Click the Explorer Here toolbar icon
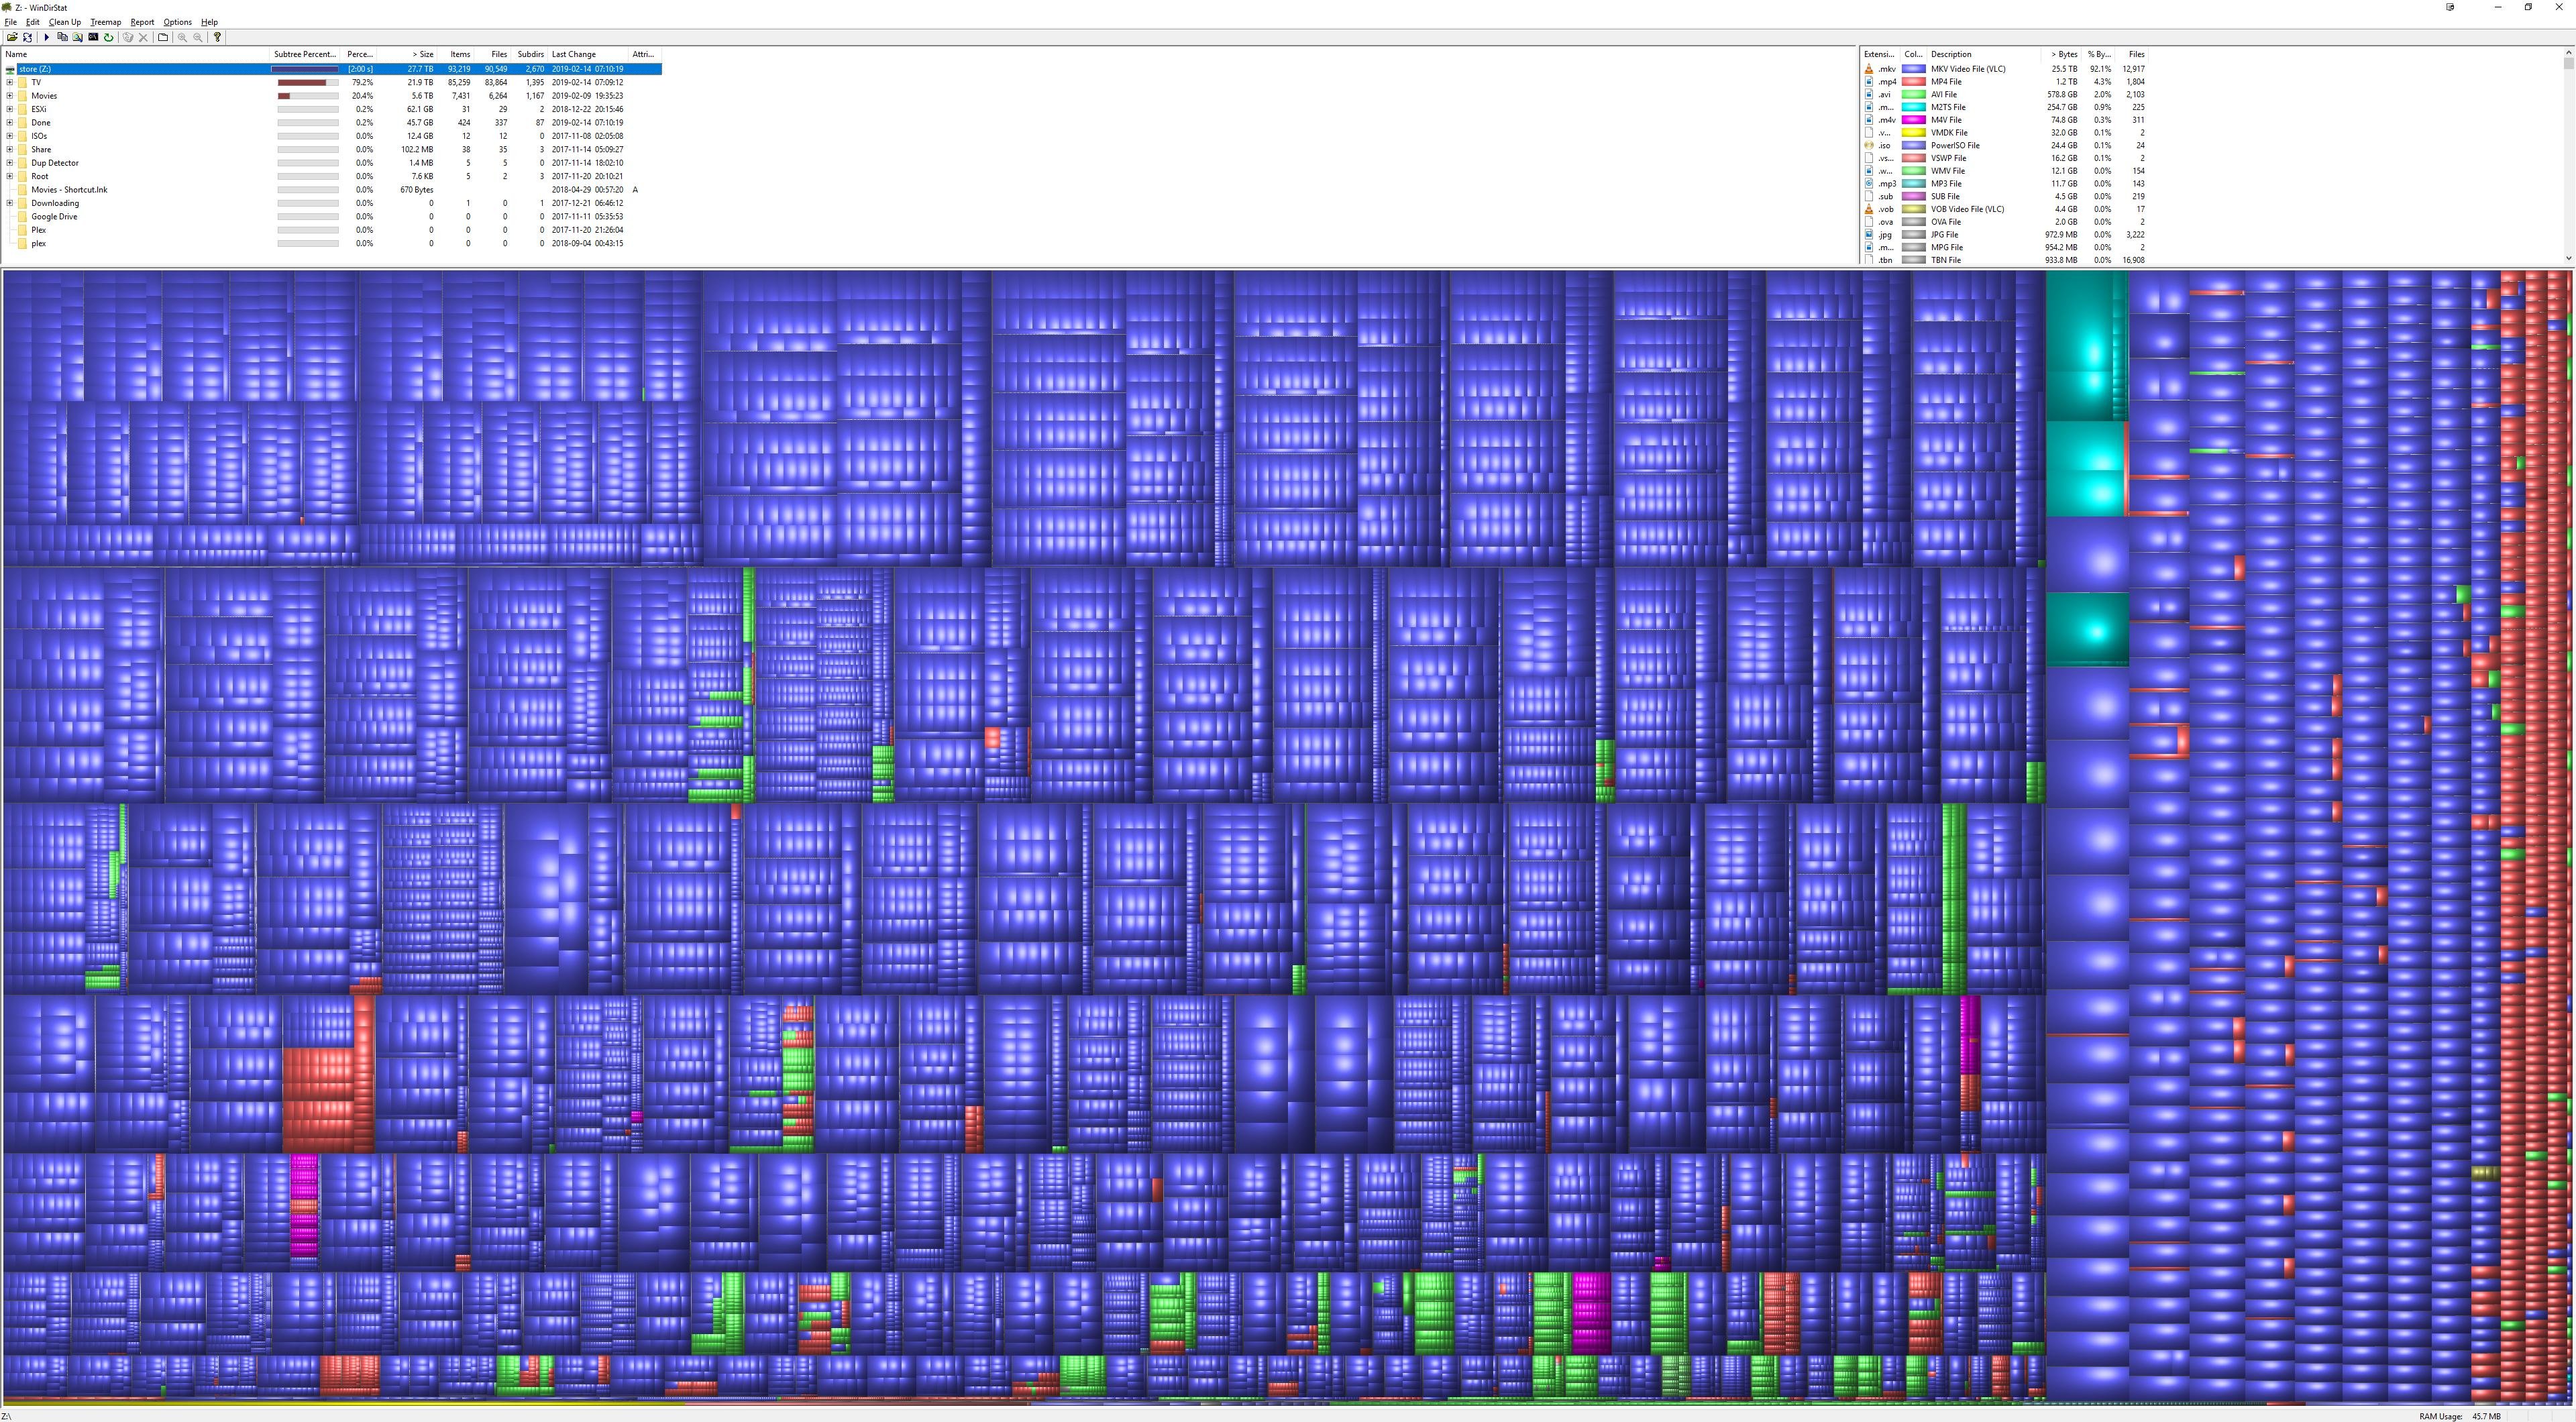The width and height of the screenshot is (2576, 1422). pos(77,37)
